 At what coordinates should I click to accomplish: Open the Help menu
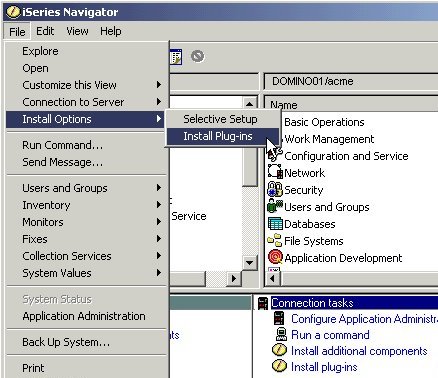click(111, 31)
